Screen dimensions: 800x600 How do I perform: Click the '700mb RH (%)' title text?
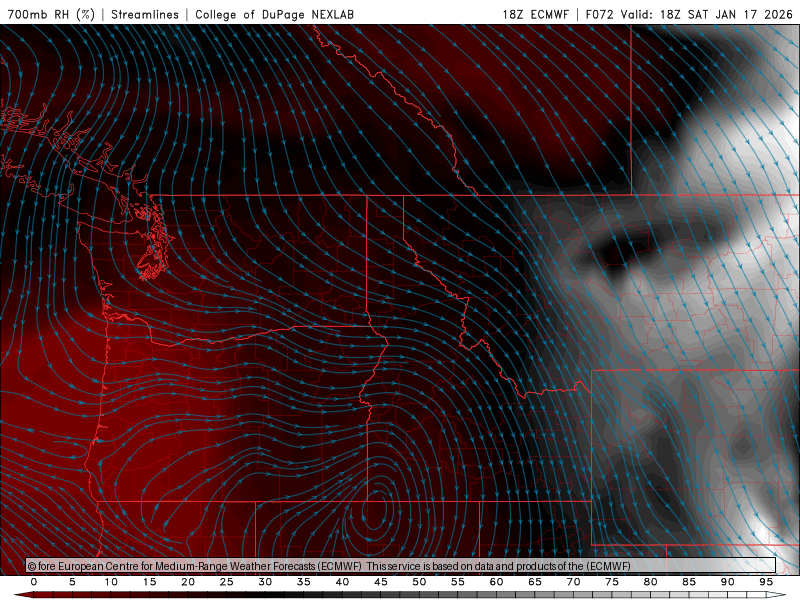click(x=51, y=14)
